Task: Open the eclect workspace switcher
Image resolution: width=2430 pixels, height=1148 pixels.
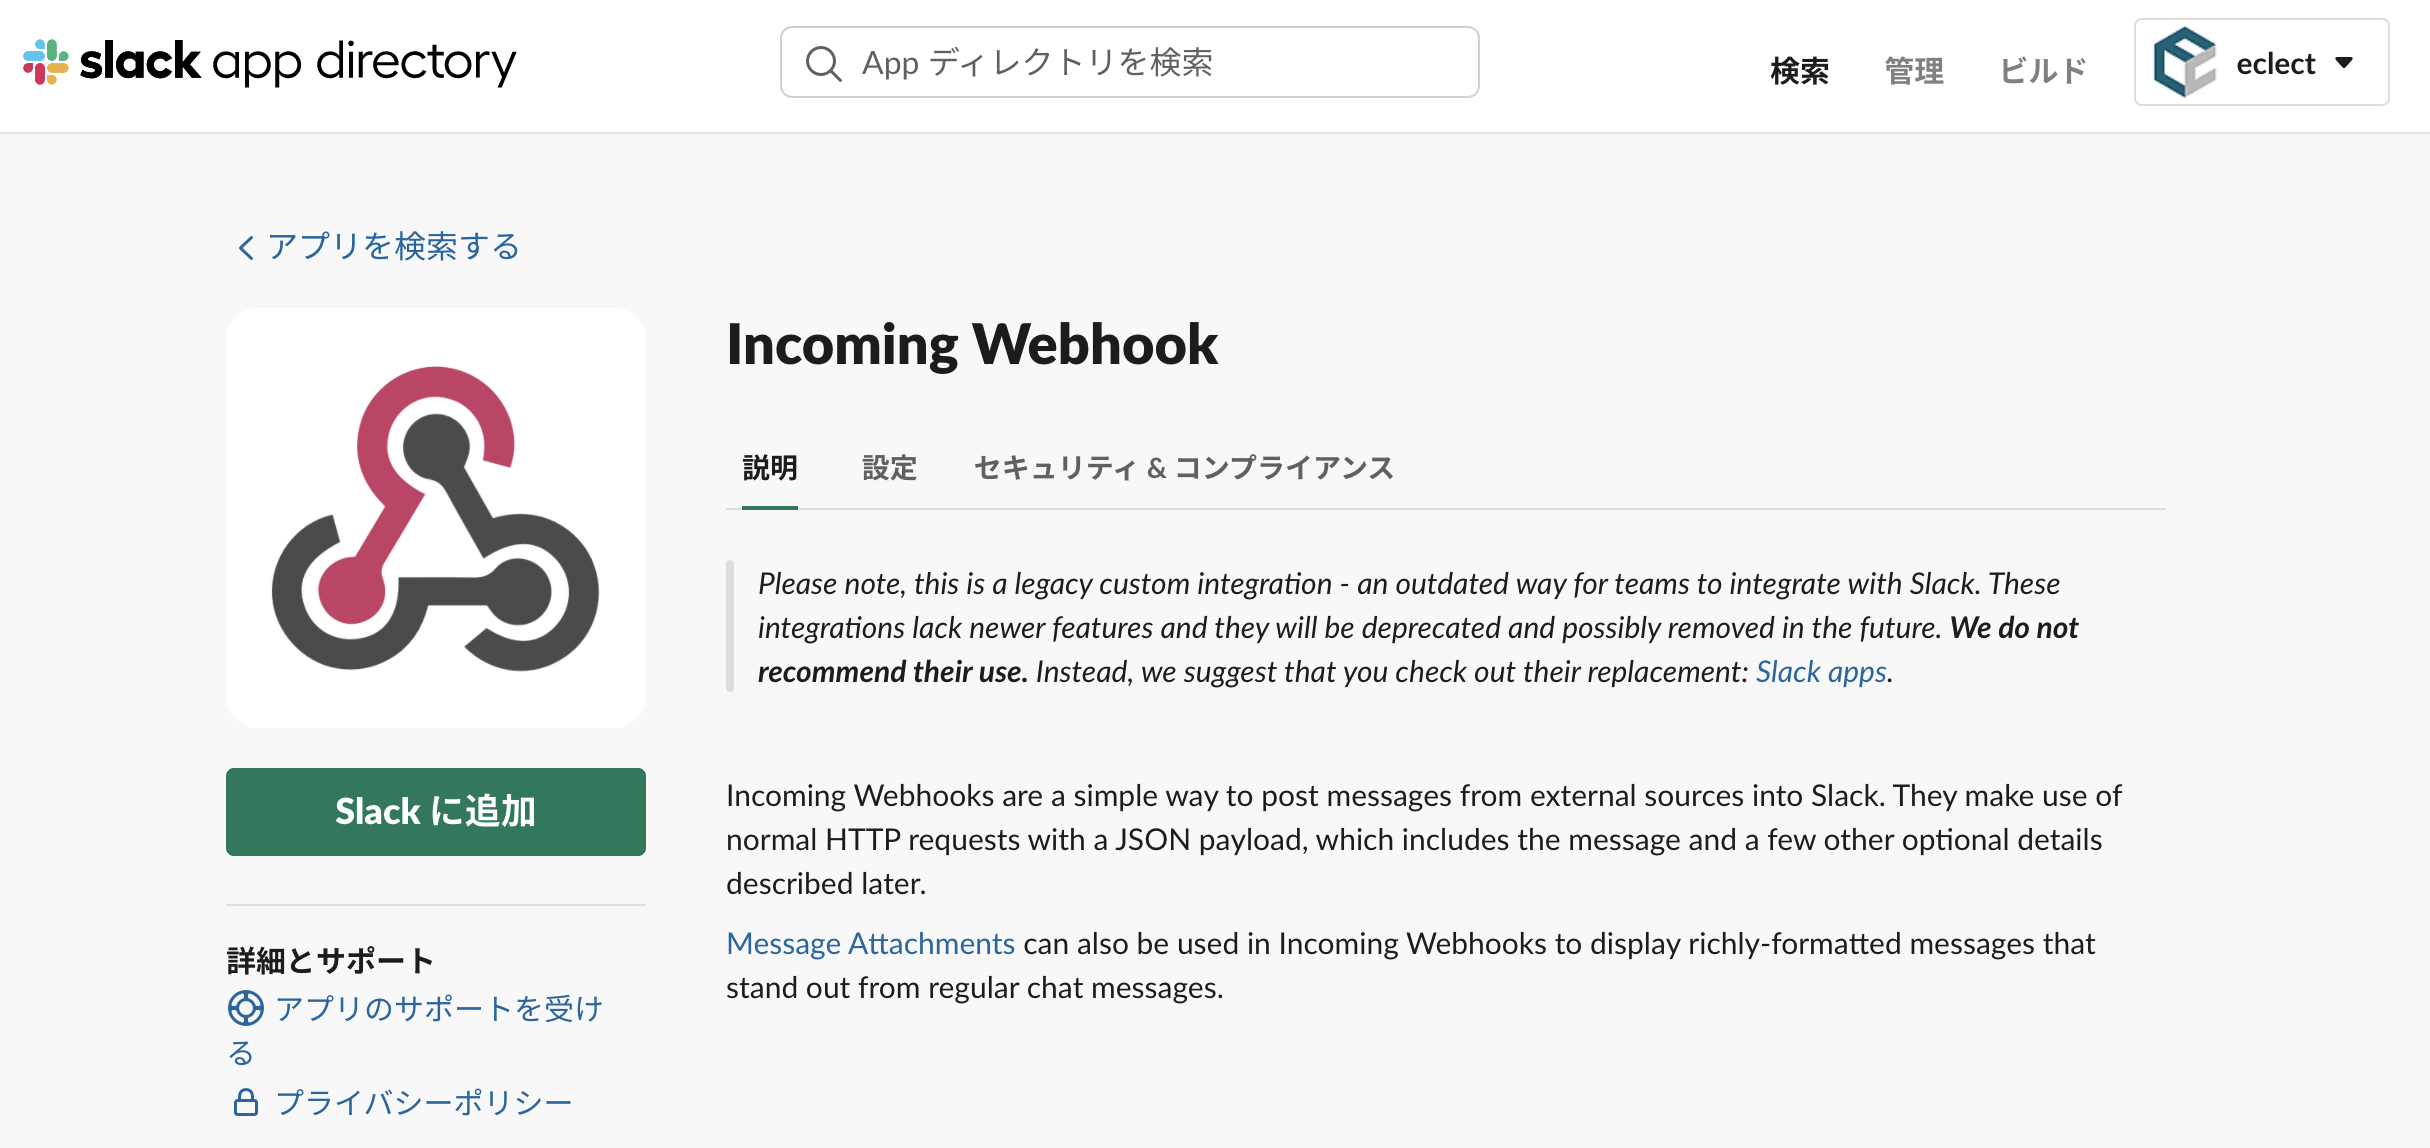Action: click(x=2262, y=62)
